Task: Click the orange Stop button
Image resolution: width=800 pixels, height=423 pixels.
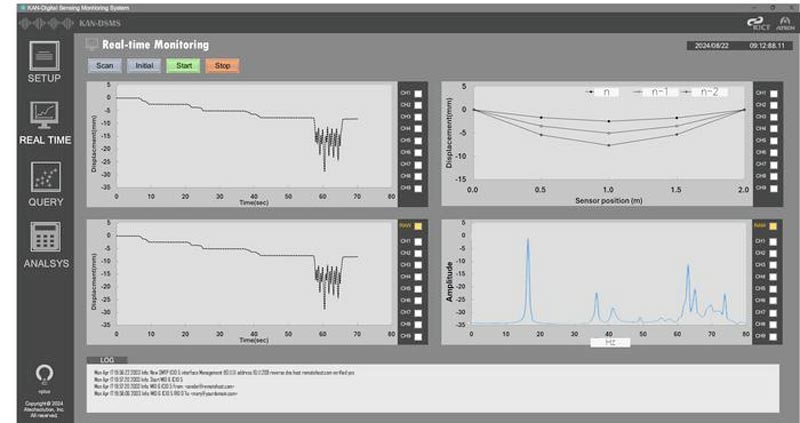Action: coord(222,66)
